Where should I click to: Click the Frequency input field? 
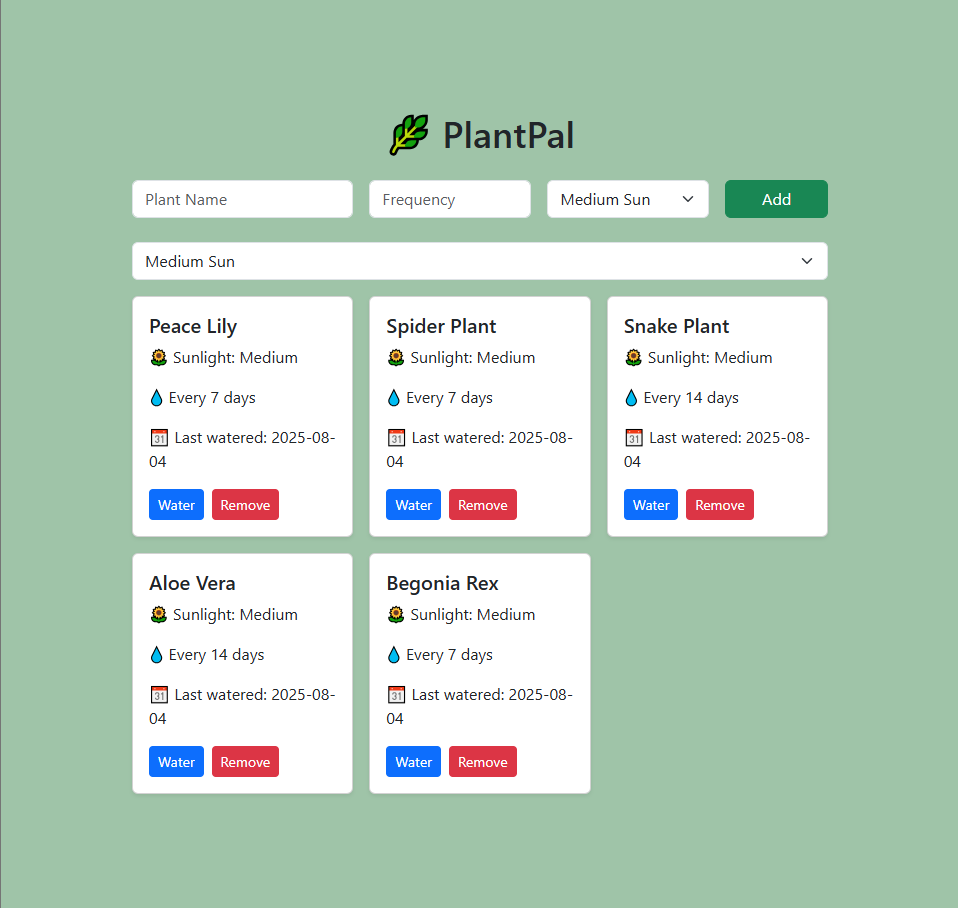click(449, 199)
